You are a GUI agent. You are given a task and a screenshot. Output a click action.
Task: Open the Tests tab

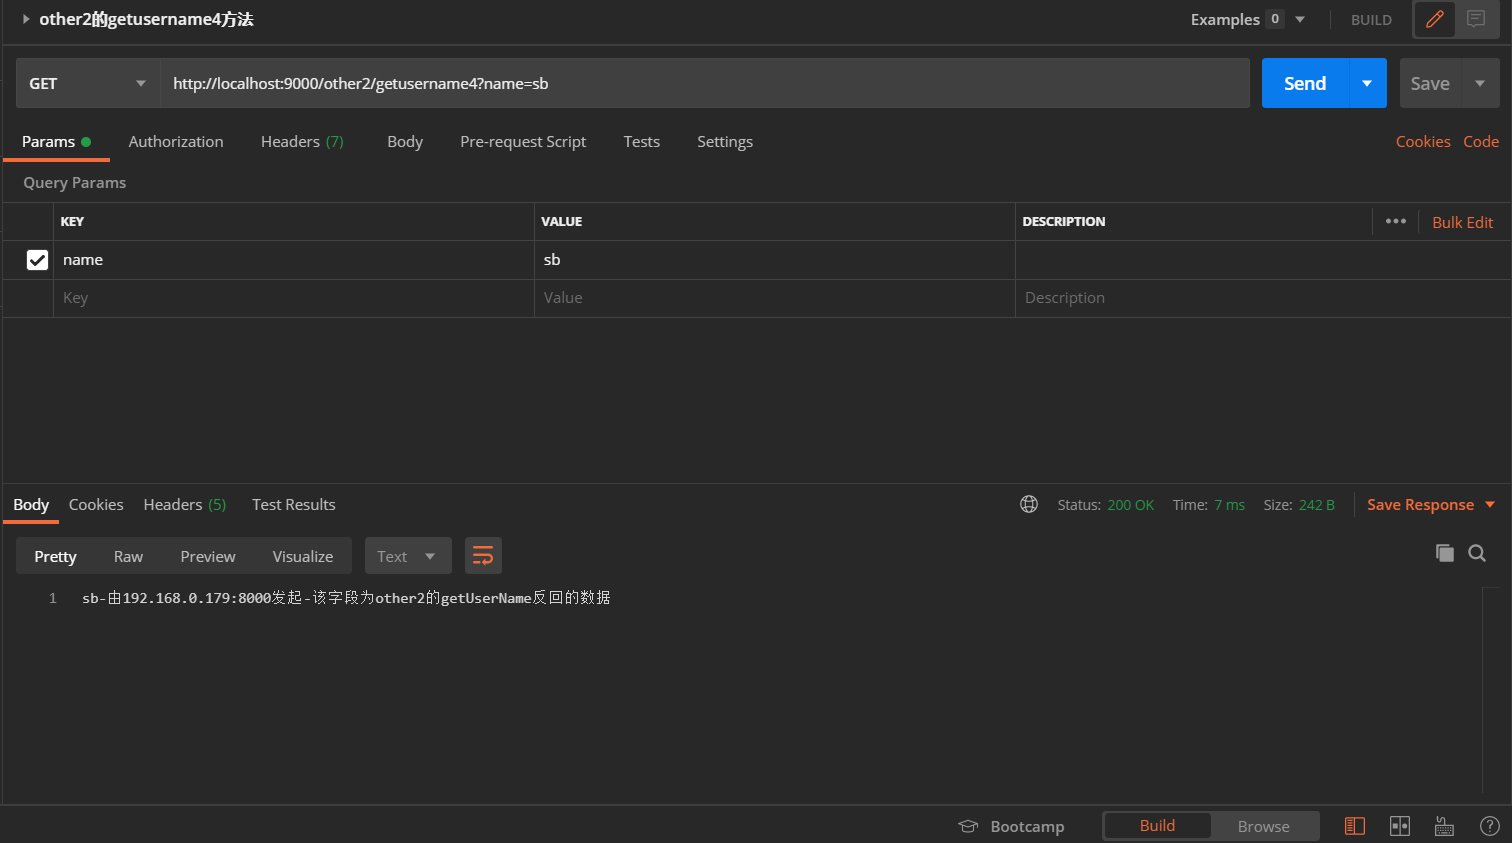[x=641, y=142]
